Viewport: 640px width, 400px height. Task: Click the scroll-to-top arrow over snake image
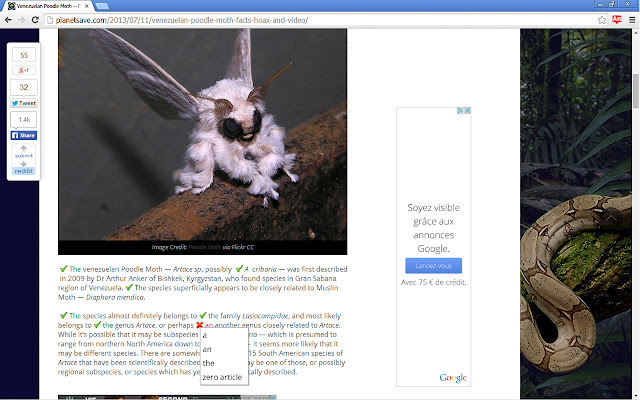click(x=611, y=219)
